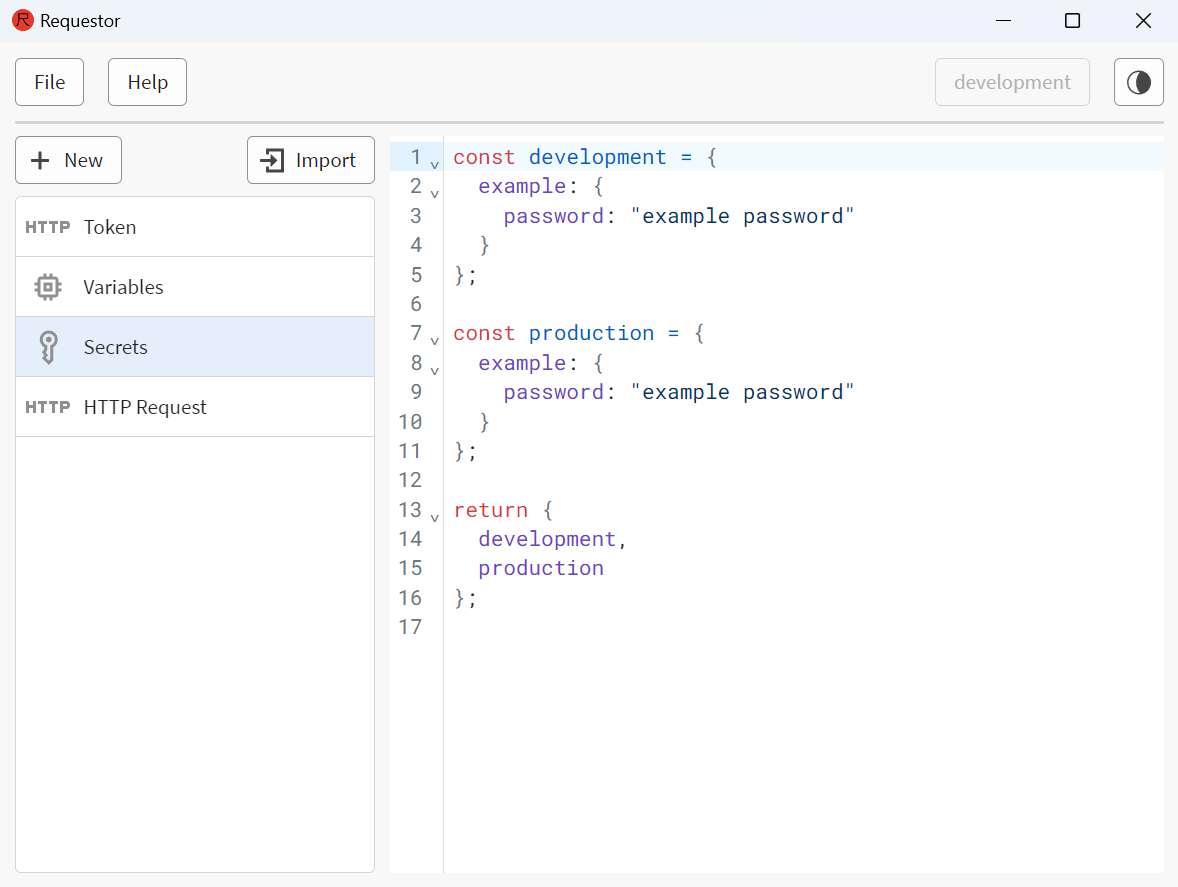Click the chip icon beside Variables
This screenshot has width=1178, height=887.
48,287
